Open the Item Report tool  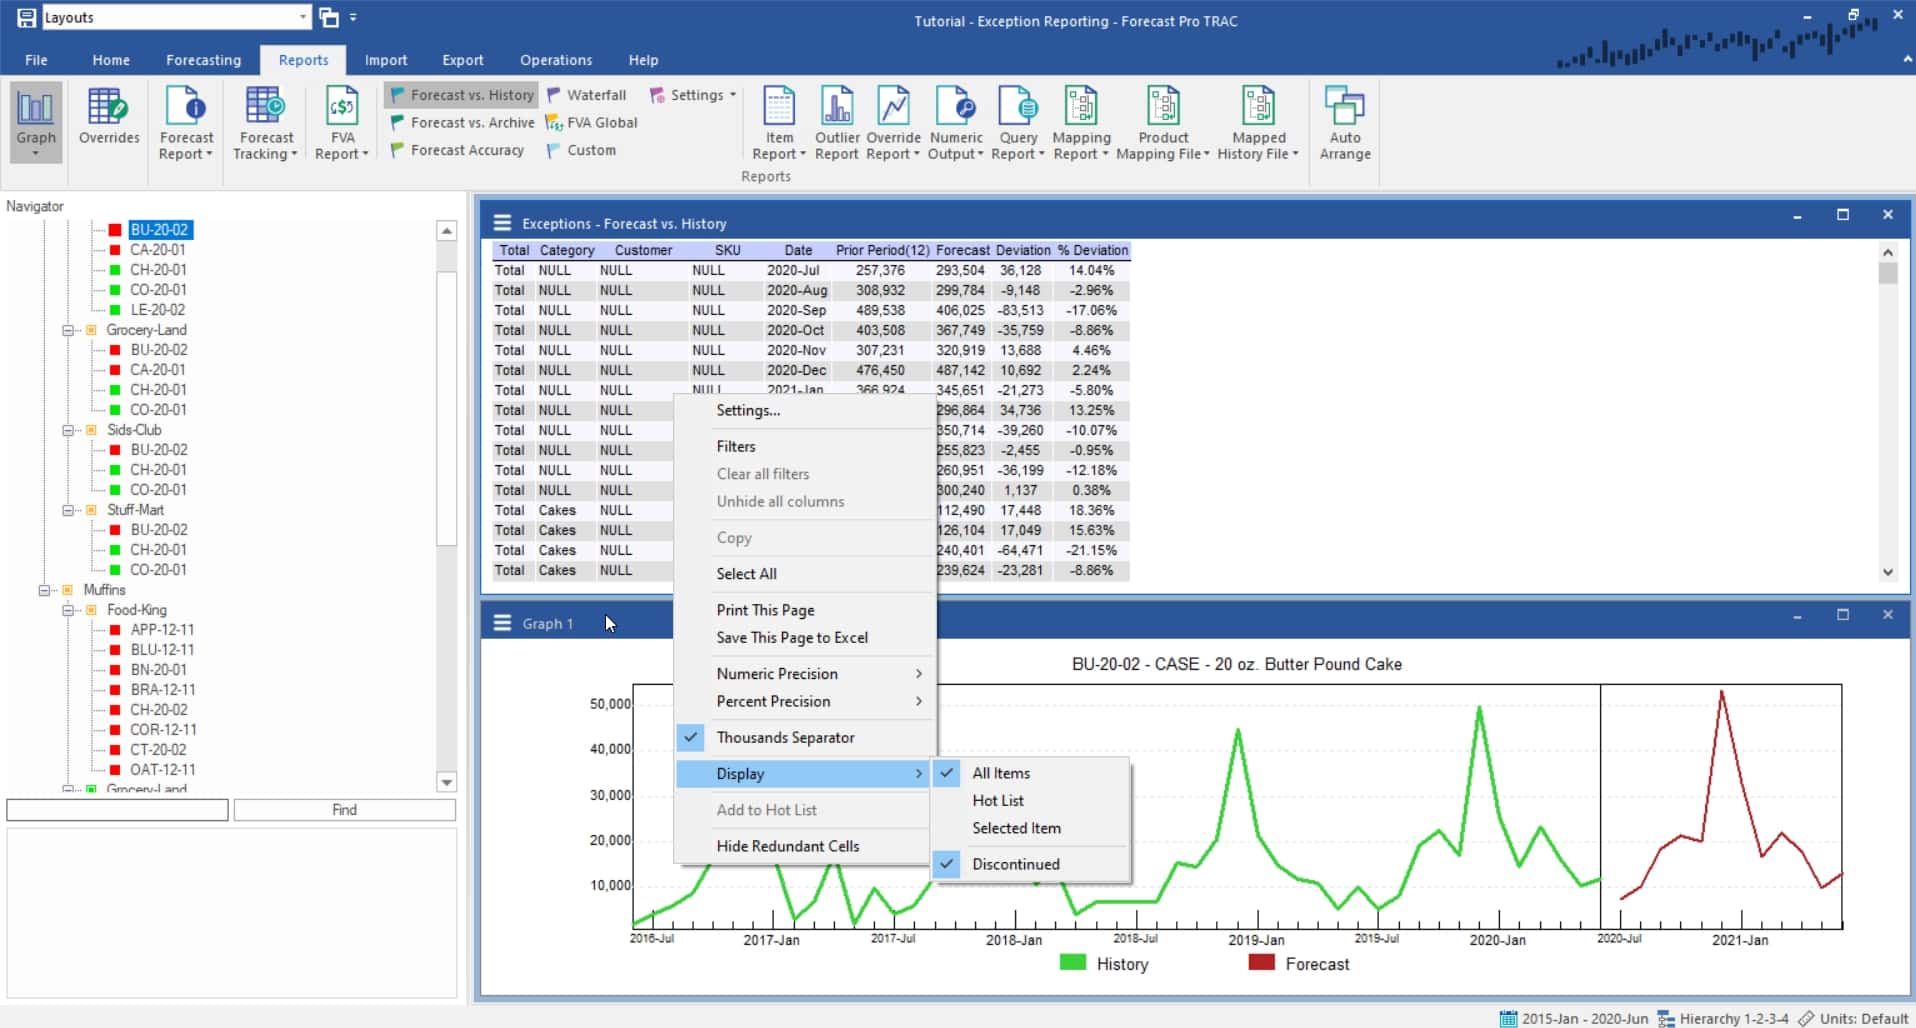(778, 120)
